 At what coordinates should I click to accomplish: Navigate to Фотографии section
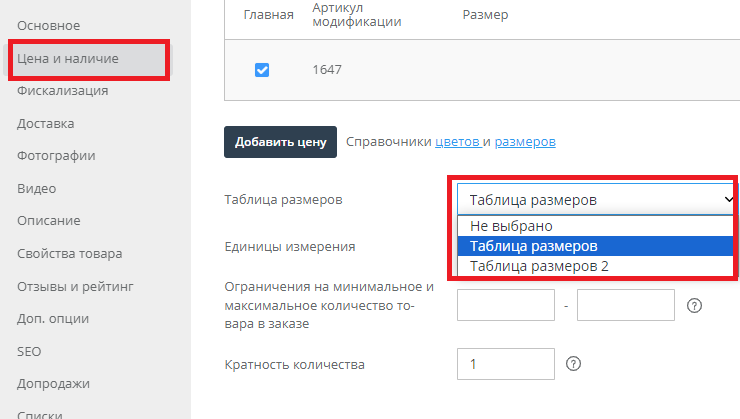click(56, 156)
